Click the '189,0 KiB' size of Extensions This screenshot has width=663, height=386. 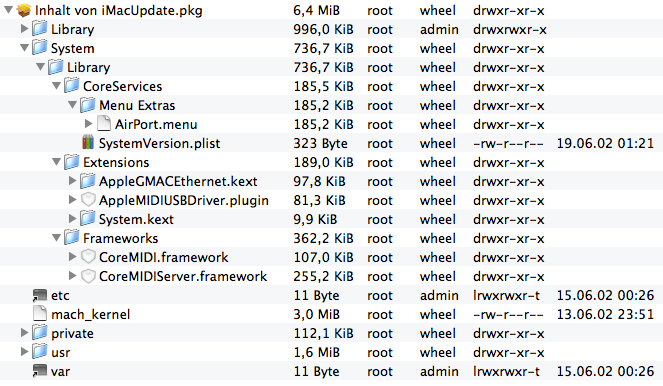tap(323, 162)
